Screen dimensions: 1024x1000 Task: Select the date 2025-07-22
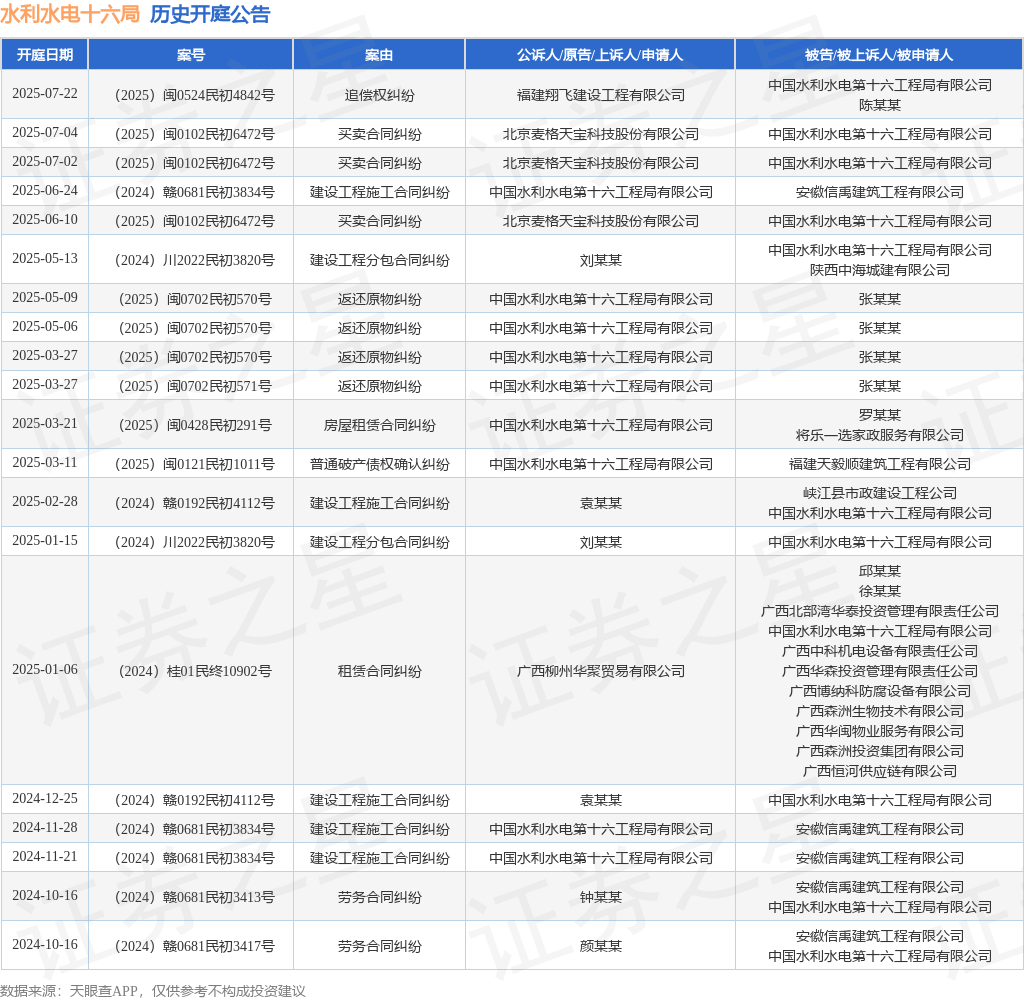point(45,93)
